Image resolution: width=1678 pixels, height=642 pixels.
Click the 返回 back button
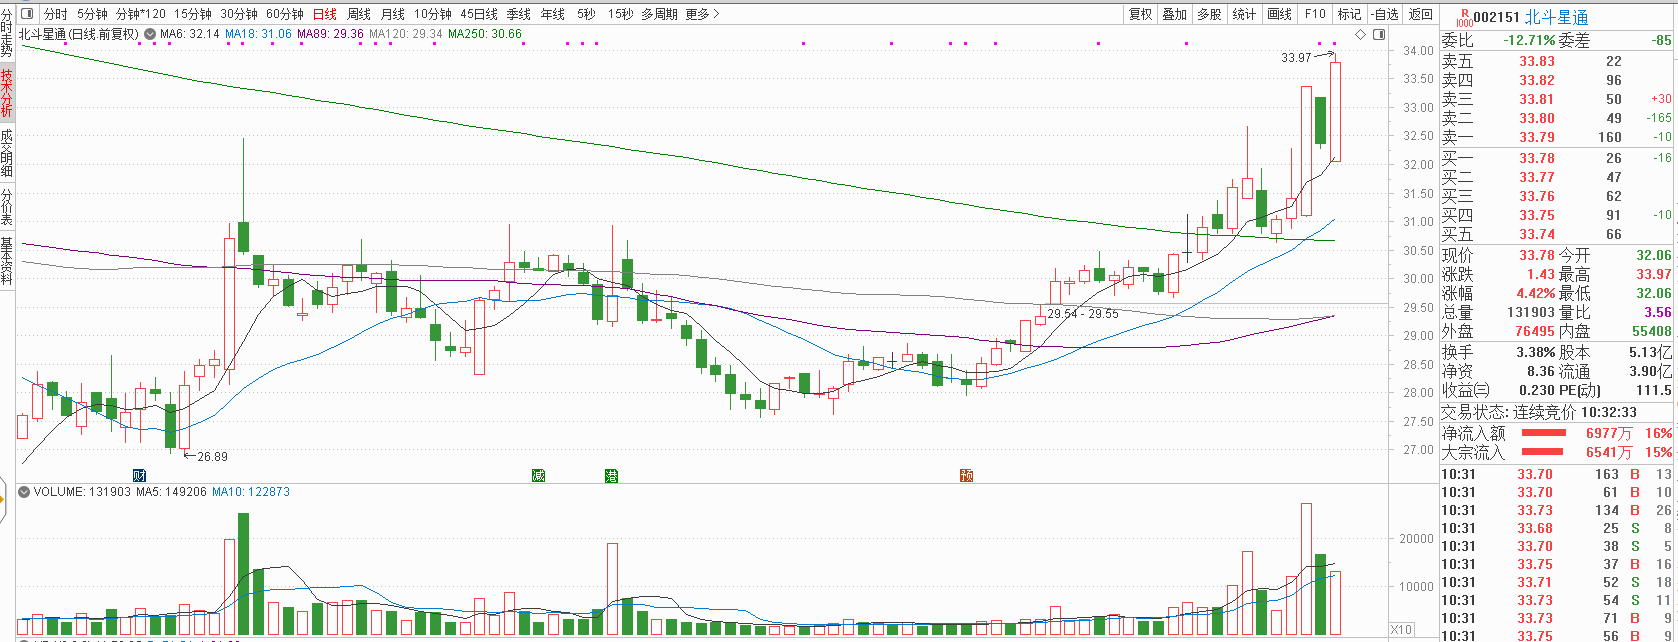[1421, 15]
